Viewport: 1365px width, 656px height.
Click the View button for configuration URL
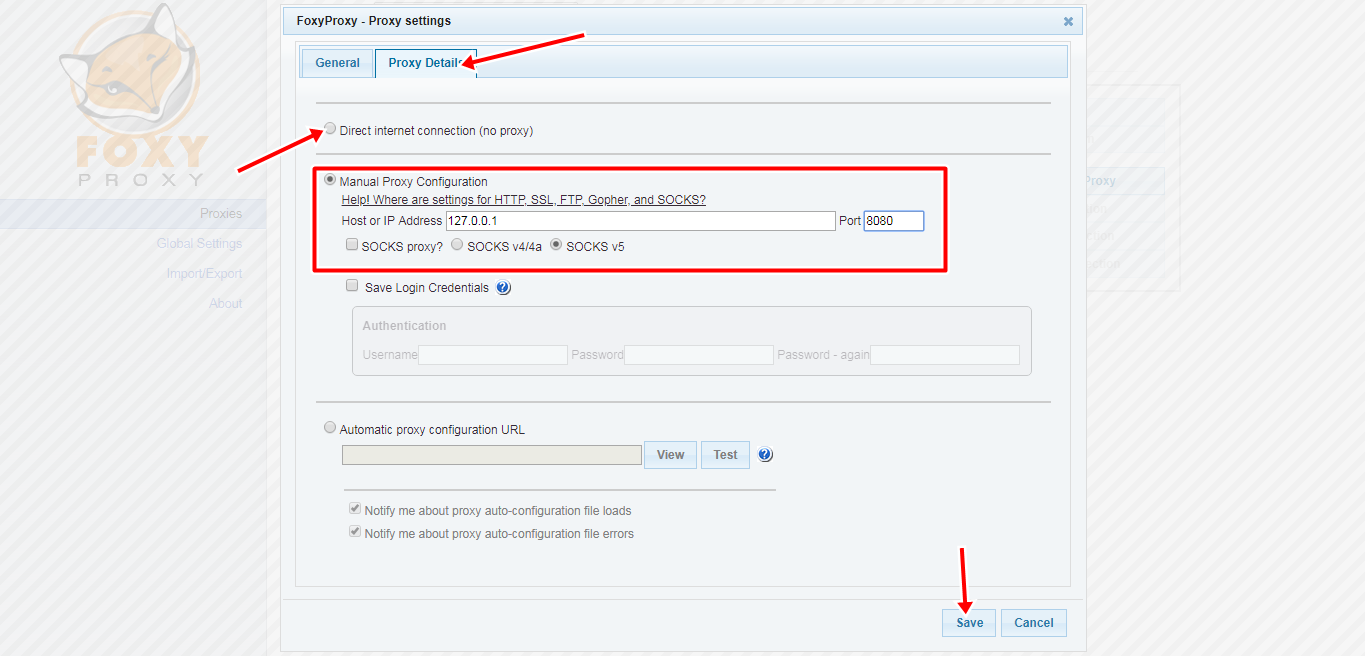point(669,454)
